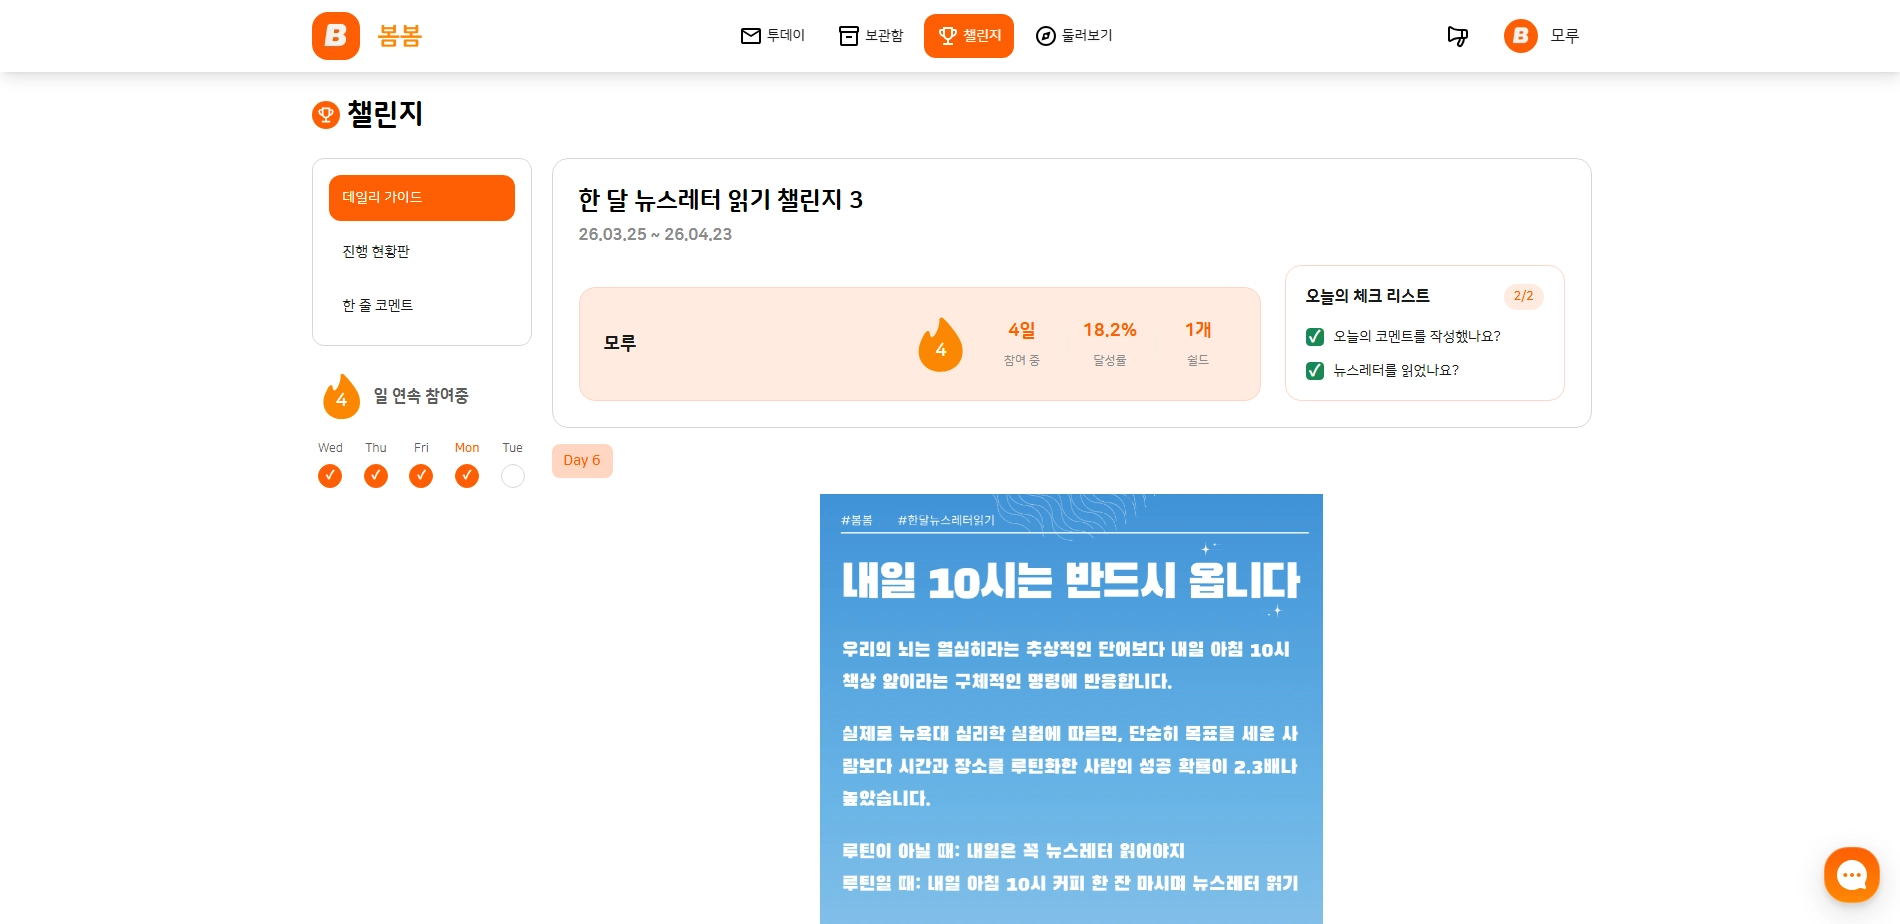Open the chat support floating button
1900x924 pixels.
point(1852,875)
